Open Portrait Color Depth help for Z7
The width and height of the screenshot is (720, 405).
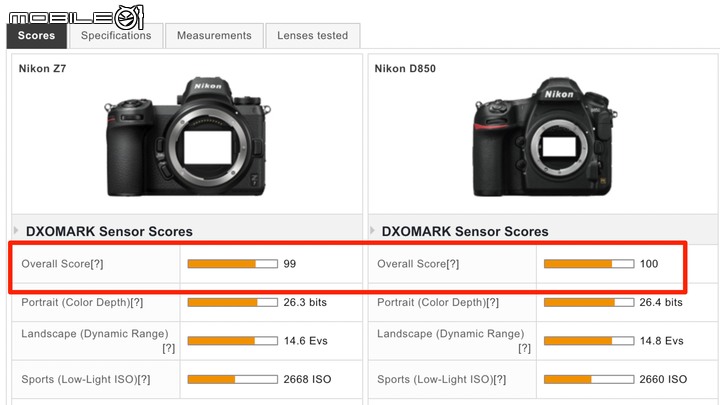point(137,303)
